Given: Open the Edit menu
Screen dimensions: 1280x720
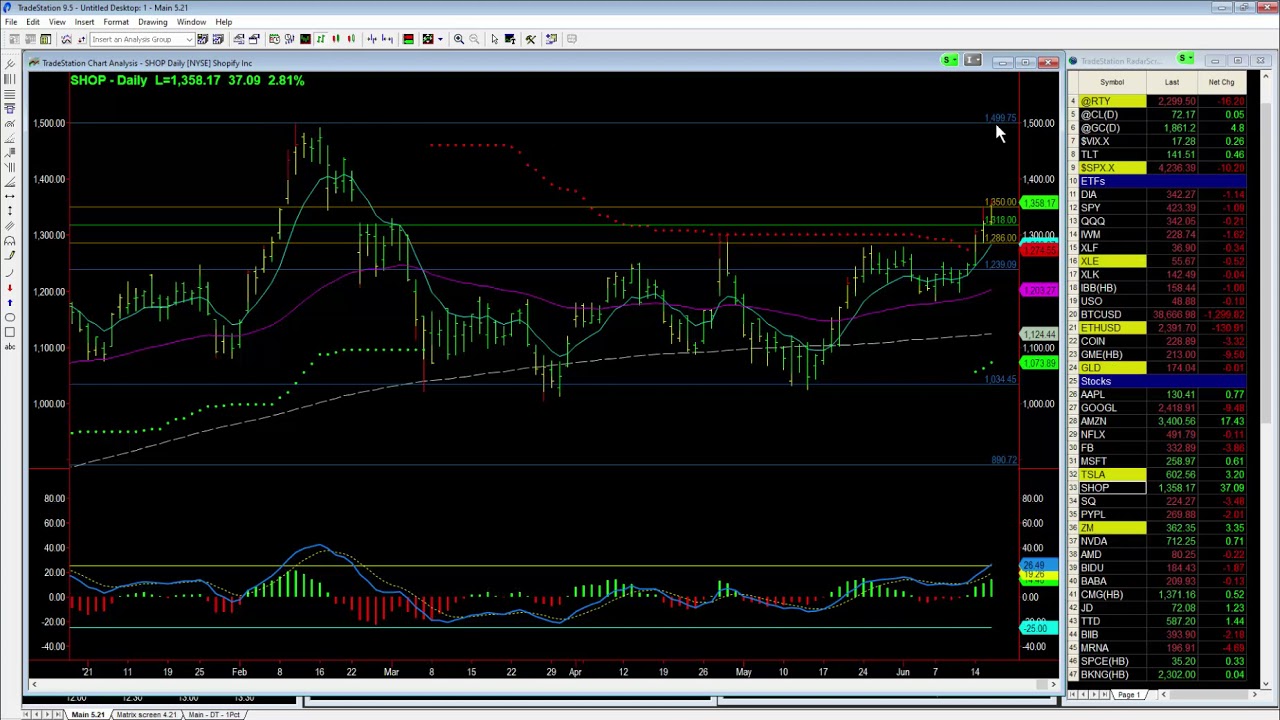Looking at the screenshot, I should pos(33,22).
